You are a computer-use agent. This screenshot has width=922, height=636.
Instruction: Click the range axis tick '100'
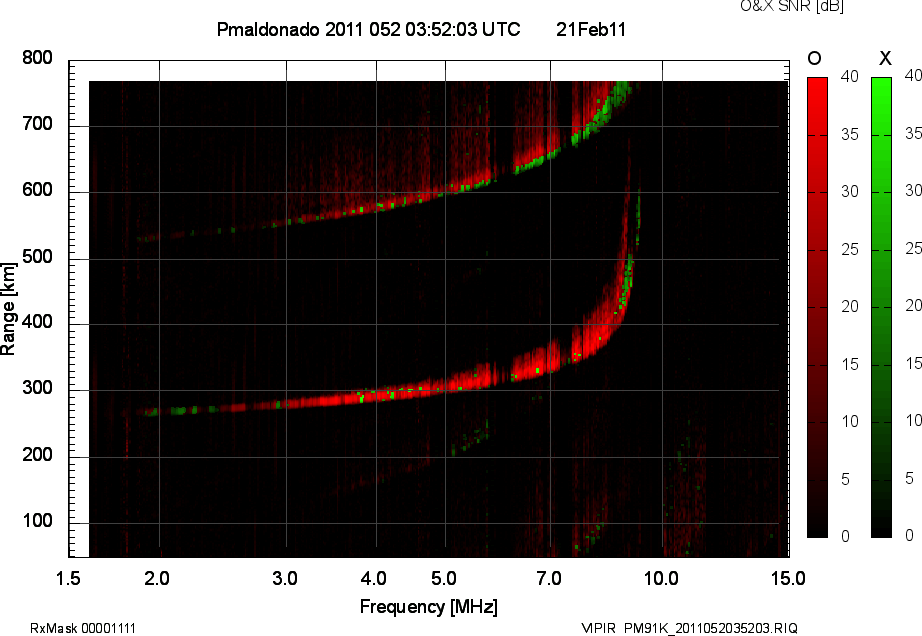38,520
